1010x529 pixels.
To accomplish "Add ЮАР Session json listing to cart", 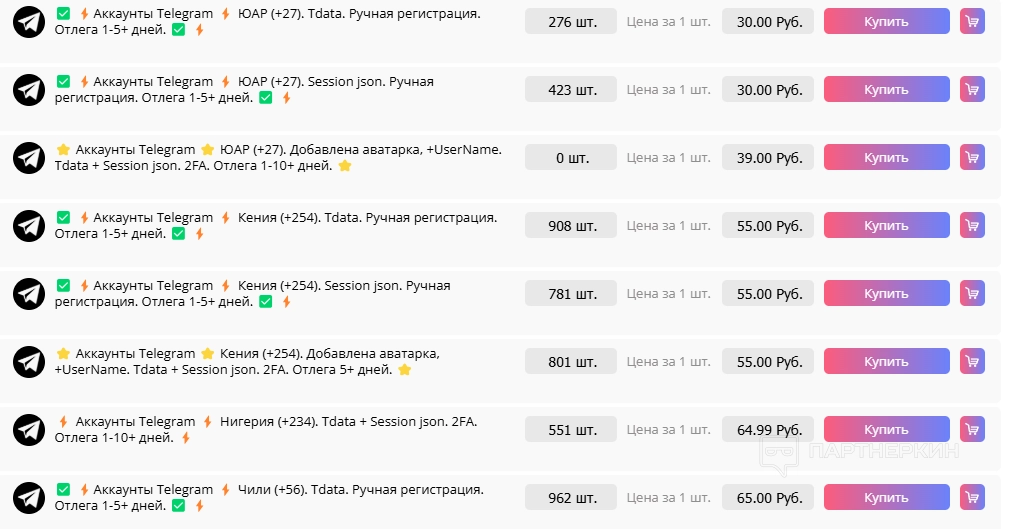I will click(x=972, y=89).
